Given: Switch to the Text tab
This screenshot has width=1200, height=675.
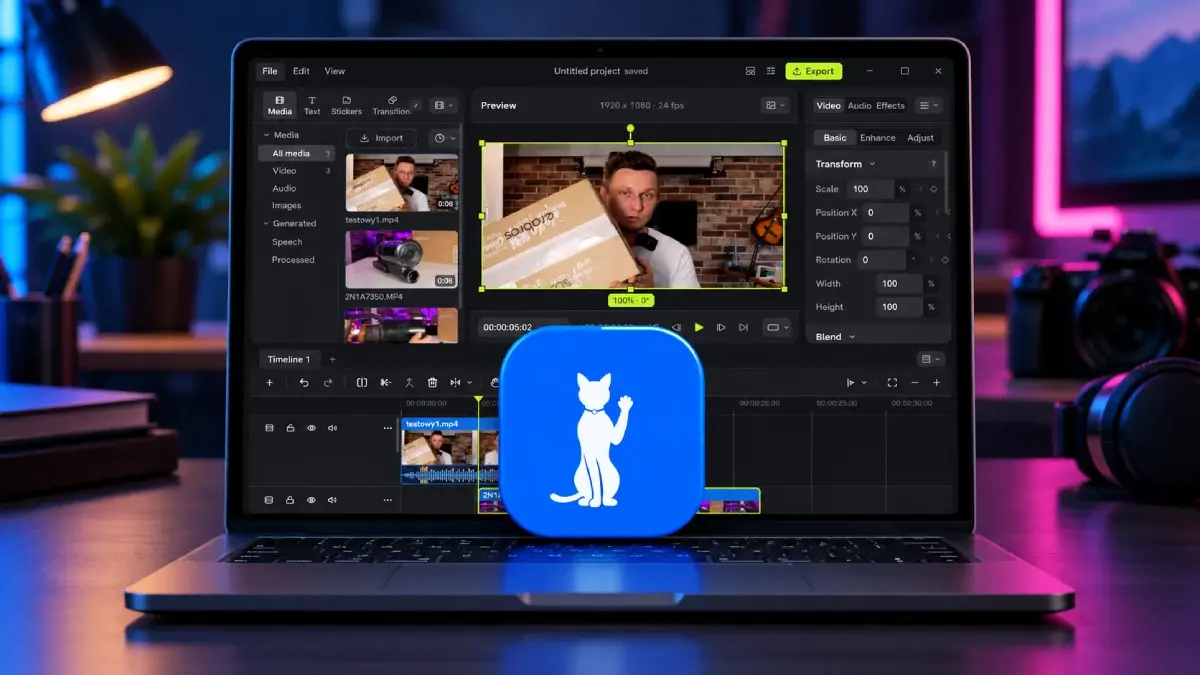Looking at the screenshot, I should click(312, 105).
